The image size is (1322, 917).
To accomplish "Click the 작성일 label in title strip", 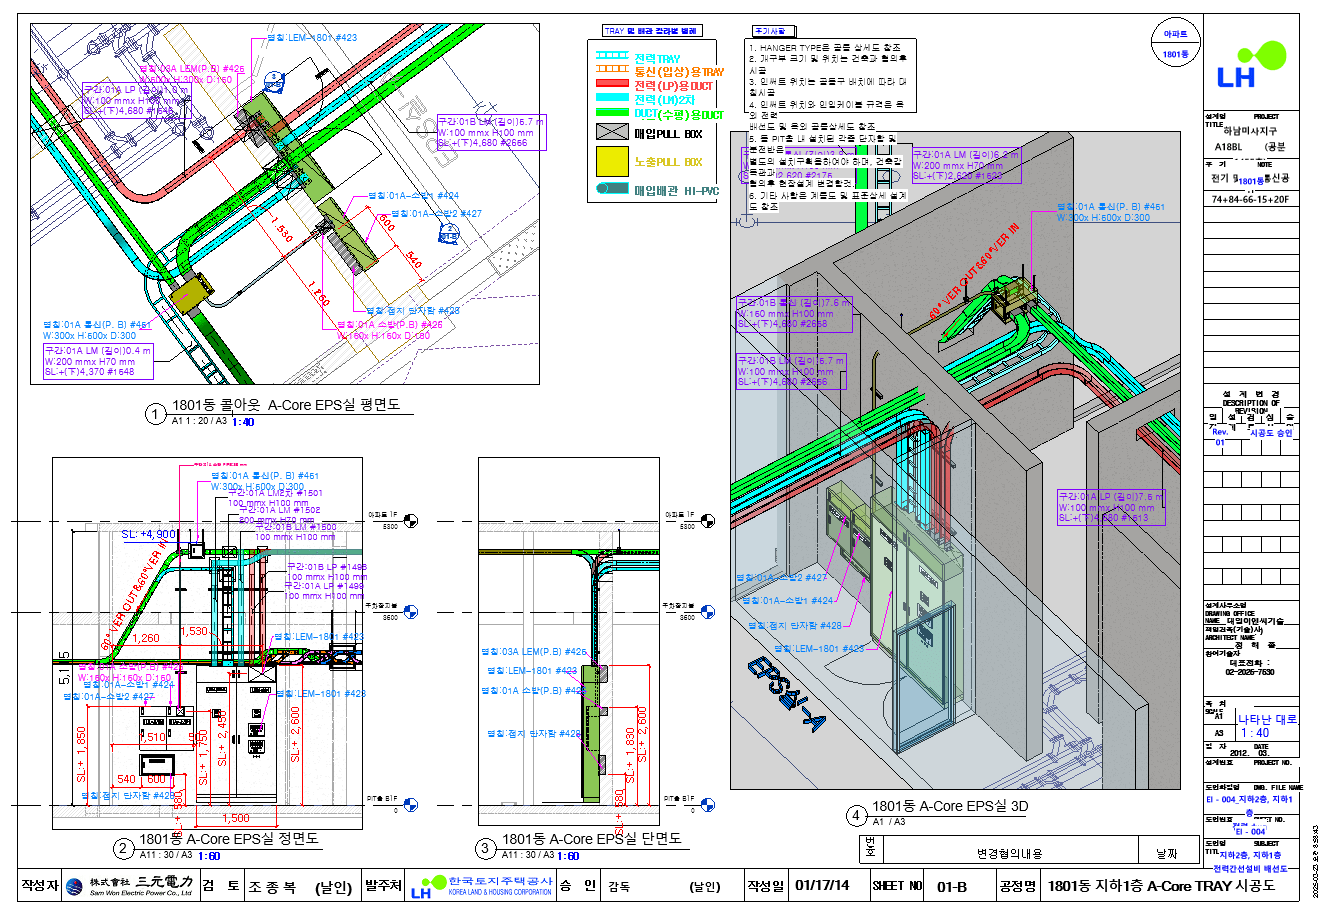I will click(764, 886).
